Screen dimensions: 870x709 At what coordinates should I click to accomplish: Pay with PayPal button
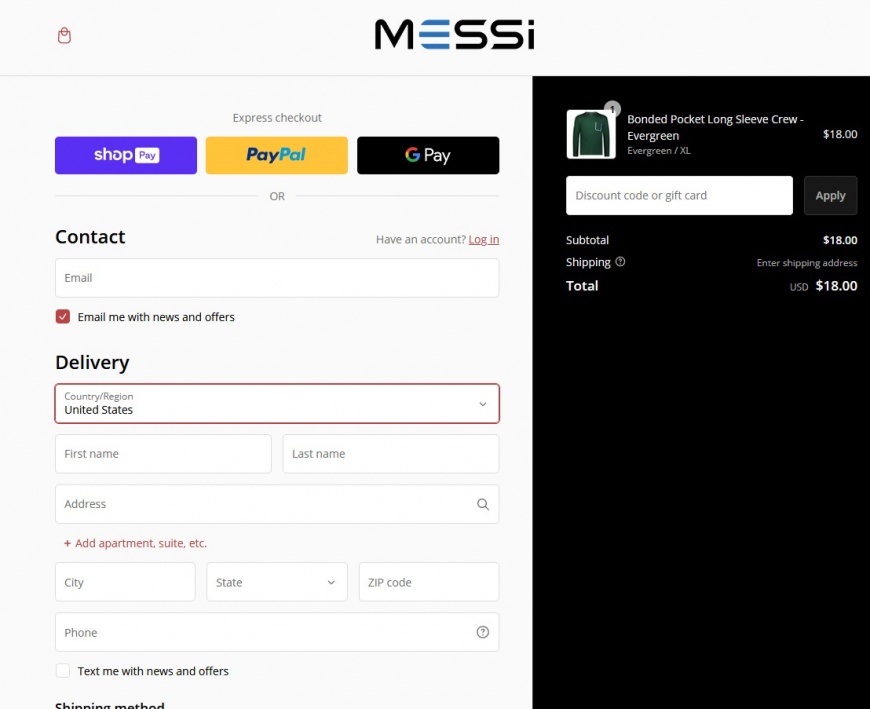point(277,155)
